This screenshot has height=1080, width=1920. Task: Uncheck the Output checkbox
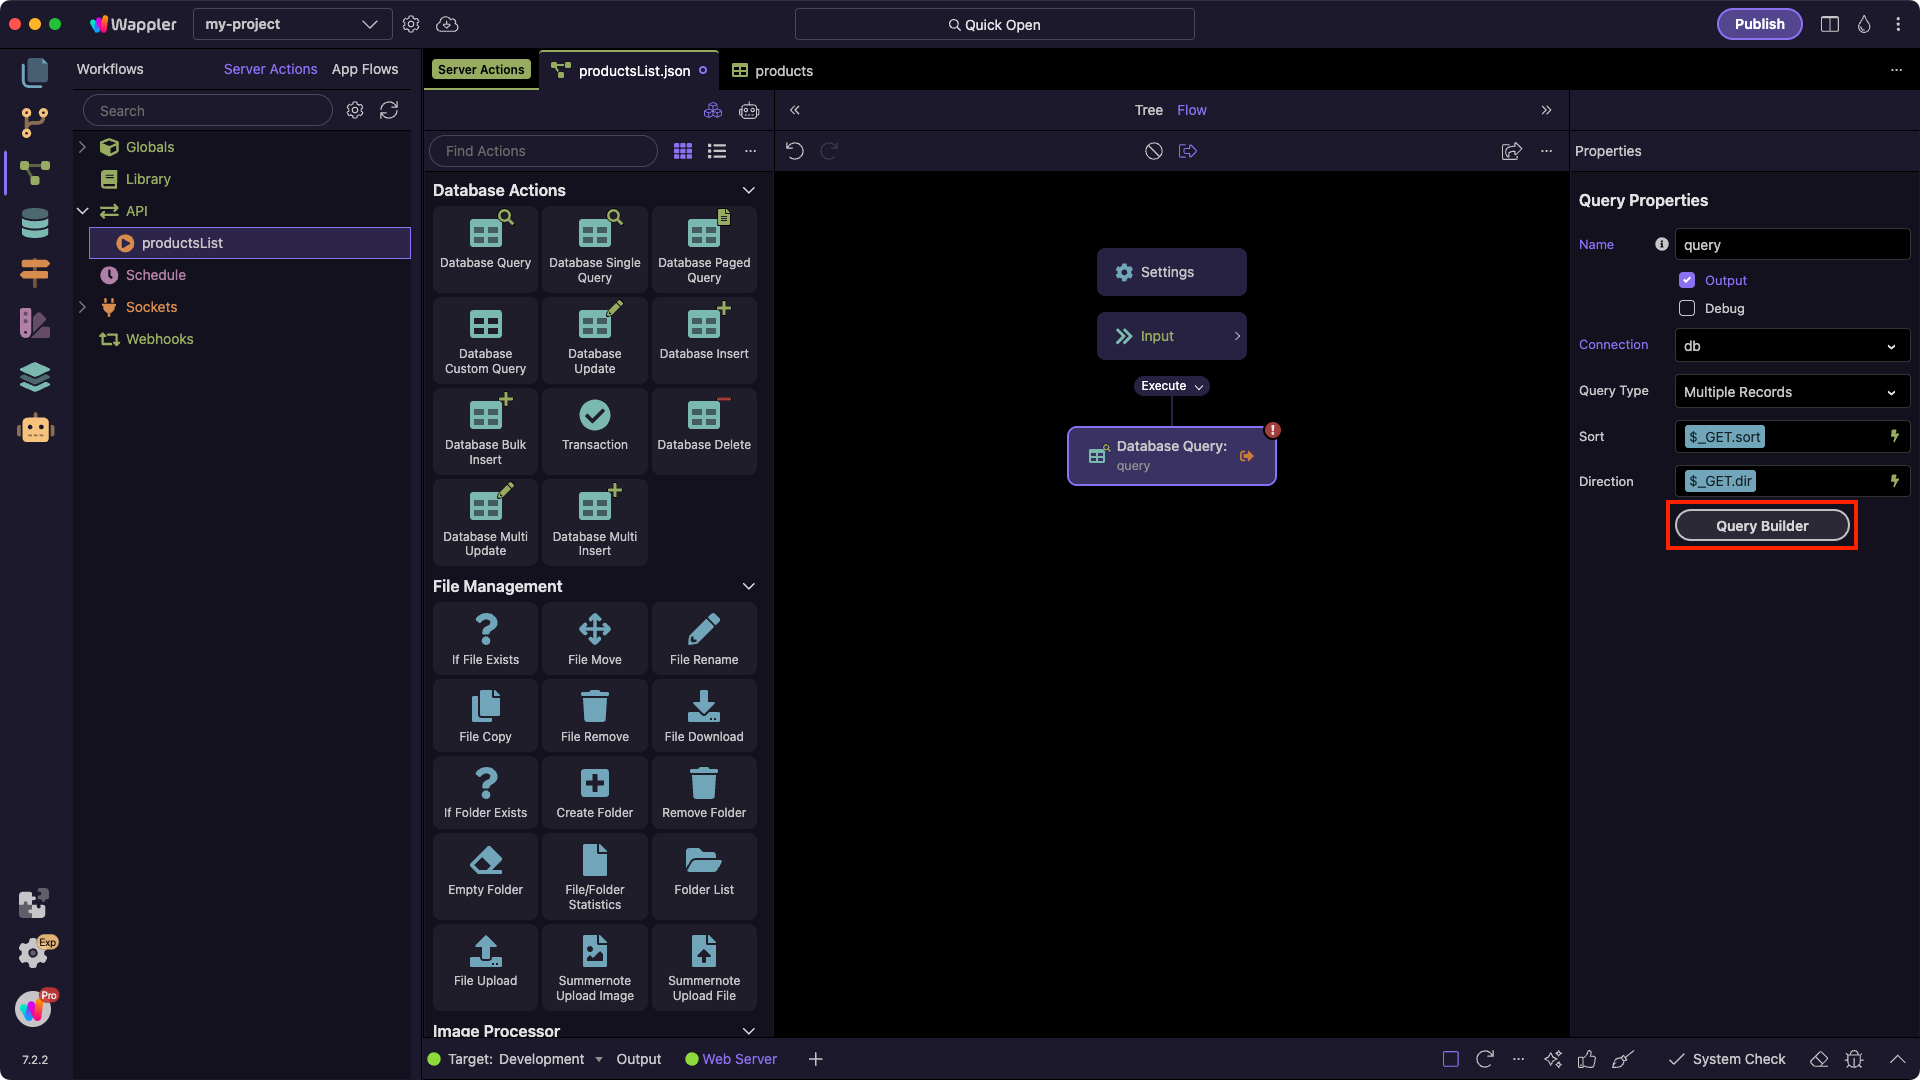point(1687,280)
